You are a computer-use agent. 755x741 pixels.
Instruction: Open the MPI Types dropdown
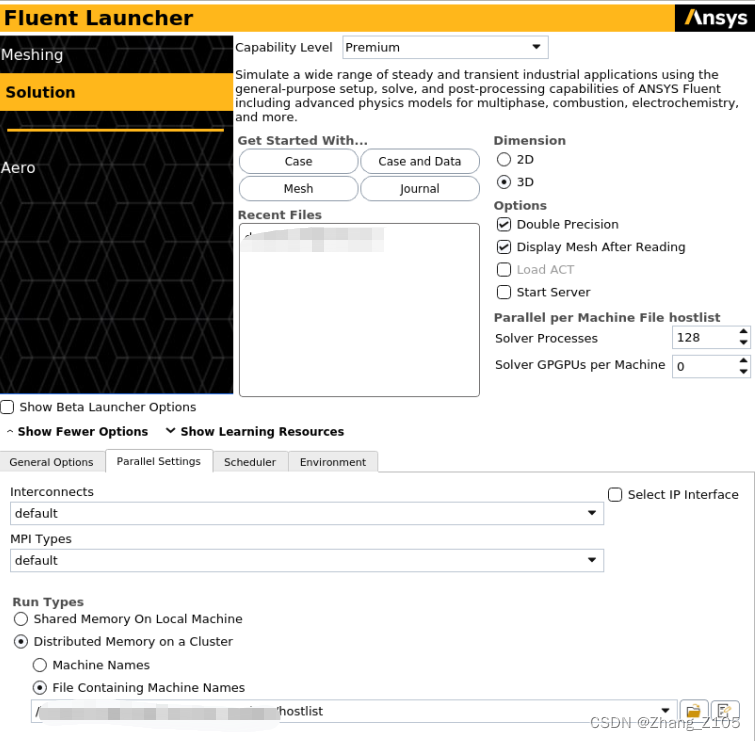pos(307,561)
